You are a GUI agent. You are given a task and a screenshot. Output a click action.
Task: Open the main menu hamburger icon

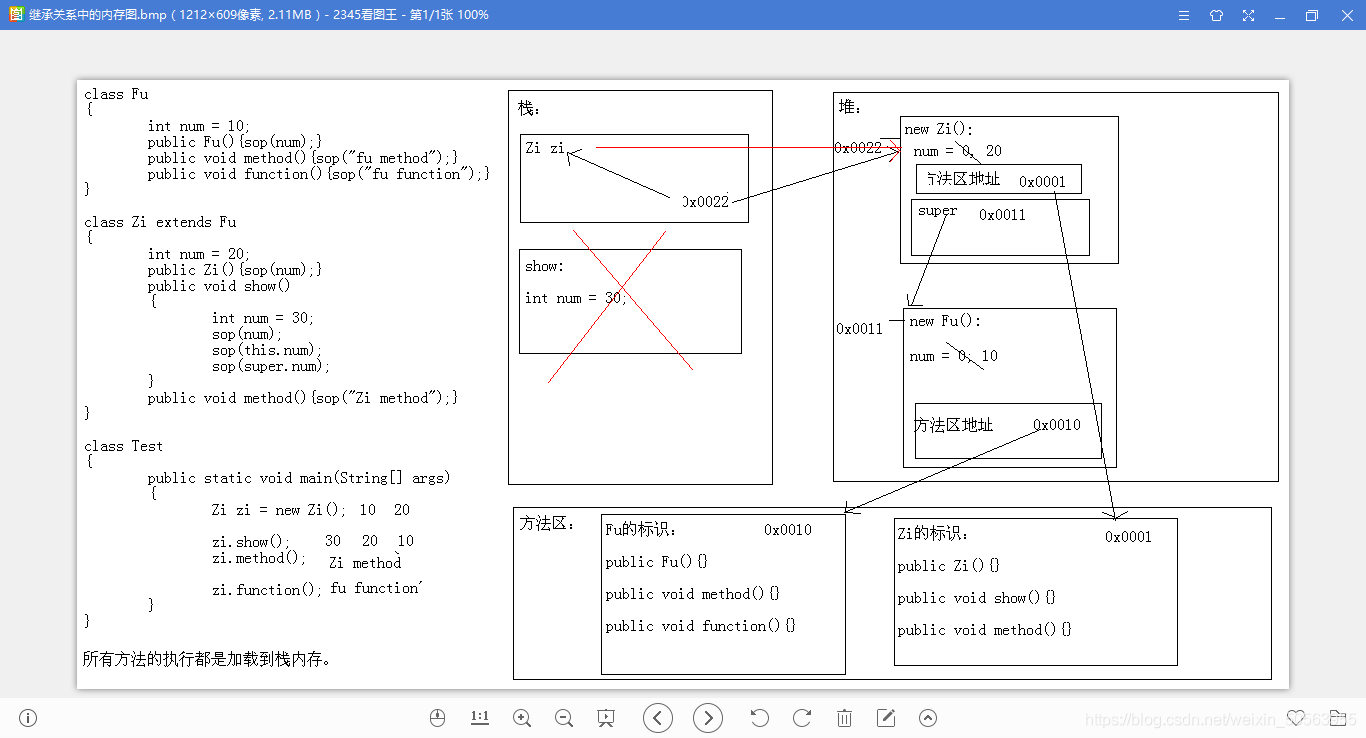1184,15
